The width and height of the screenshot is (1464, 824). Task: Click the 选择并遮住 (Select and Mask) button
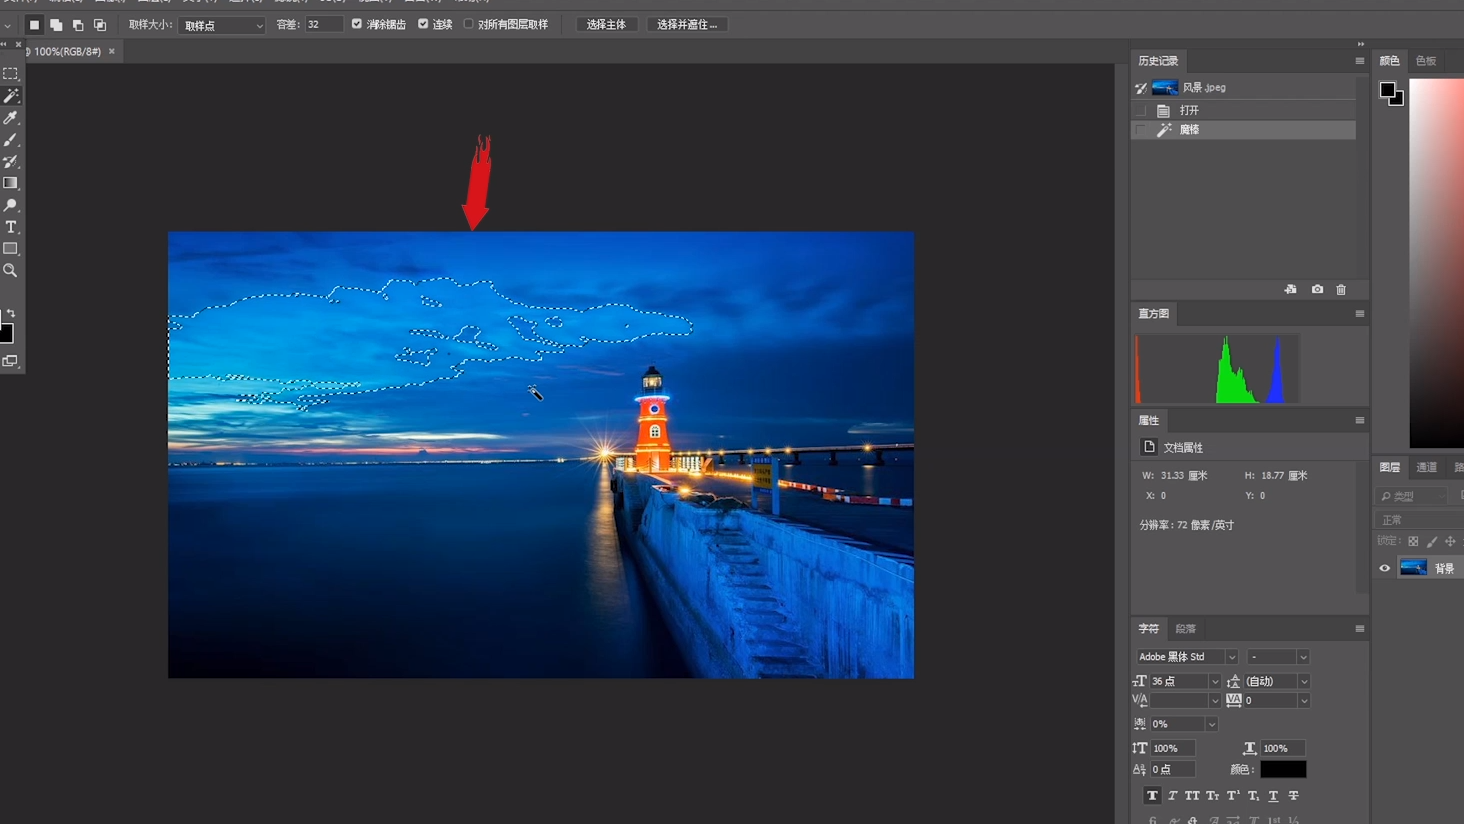(x=687, y=25)
